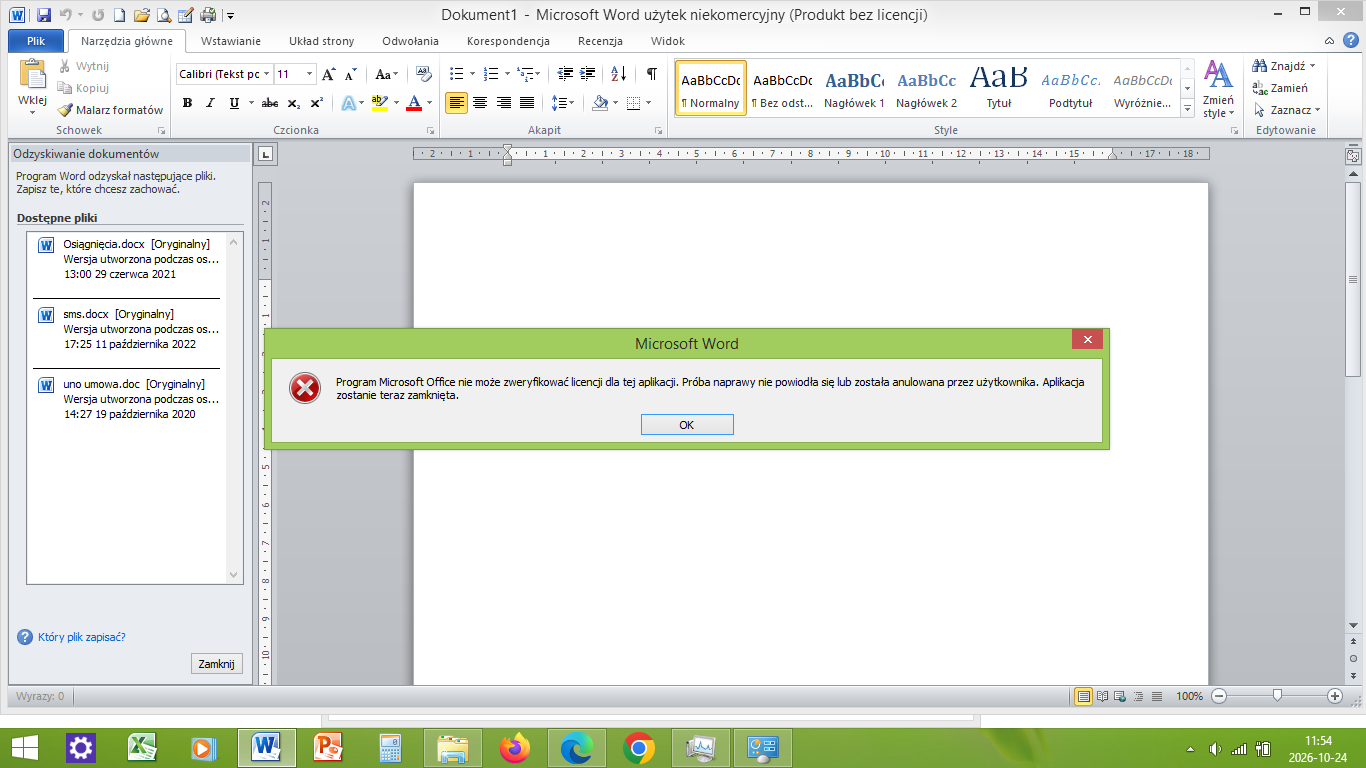Viewport: 1366px width, 768px height.
Task: Click Firefox icon in the taskbar
Action: (x=515, y=747)
